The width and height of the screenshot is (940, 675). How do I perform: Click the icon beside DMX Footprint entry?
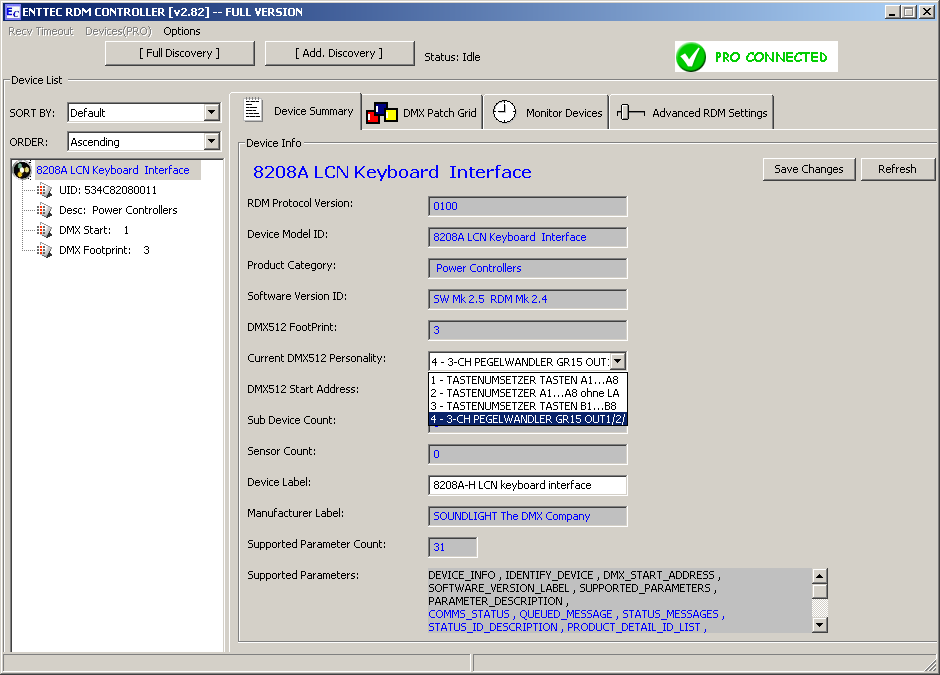44,250
